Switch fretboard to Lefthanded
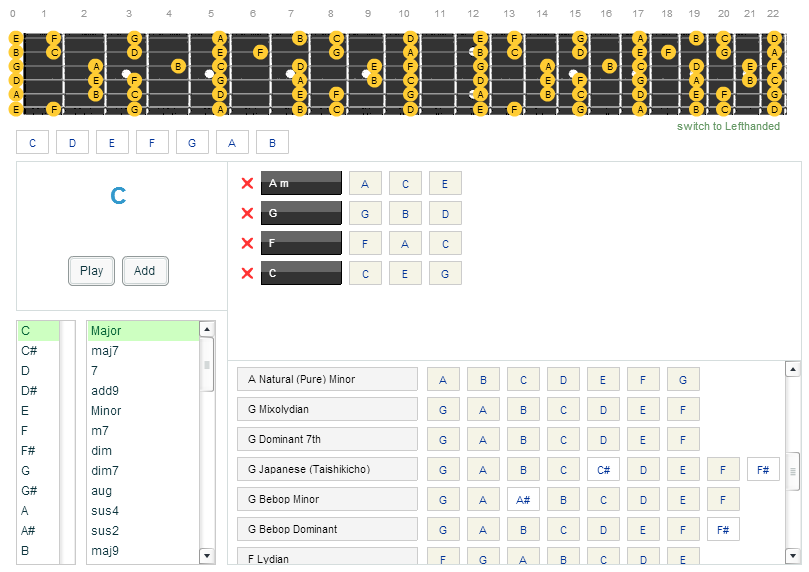 coord(728,126)
